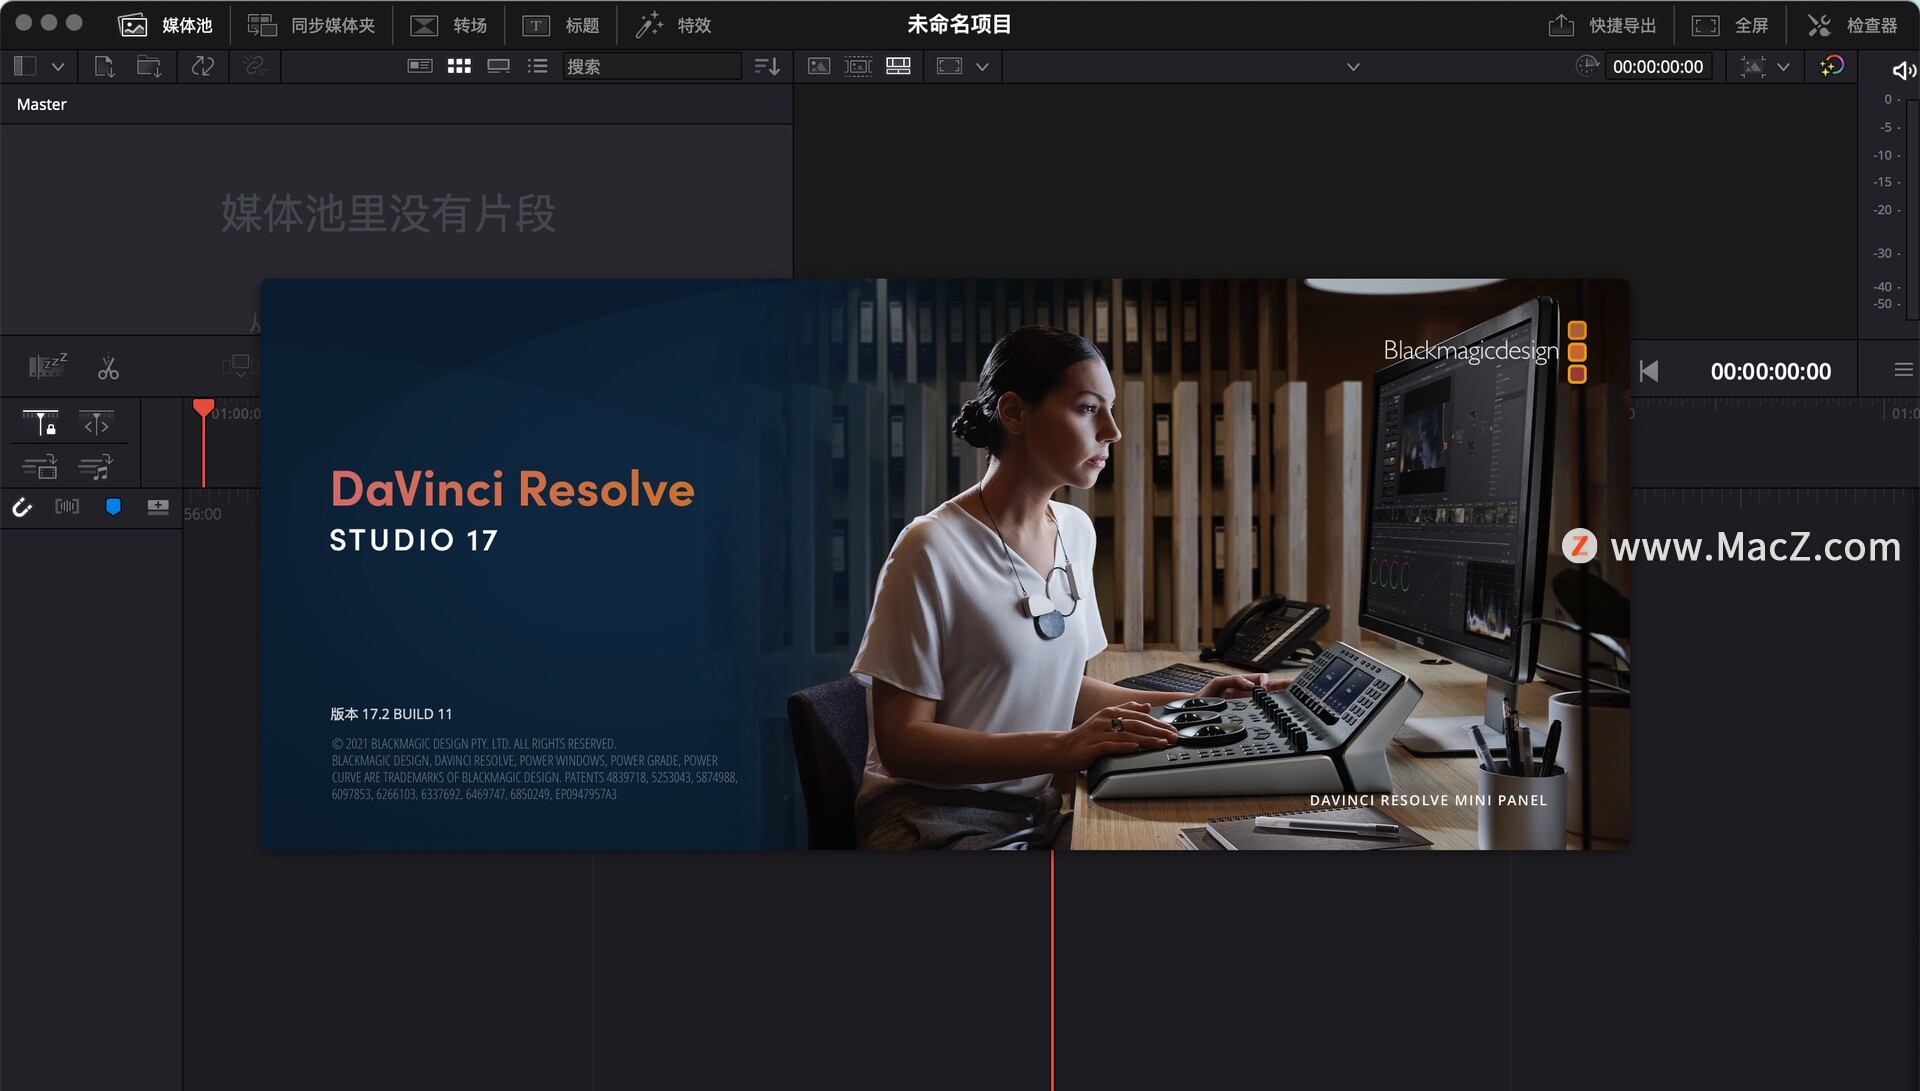Click the add track icon
The image size is (1920, 1091).
pyautogui.click(x=158, y=507)
